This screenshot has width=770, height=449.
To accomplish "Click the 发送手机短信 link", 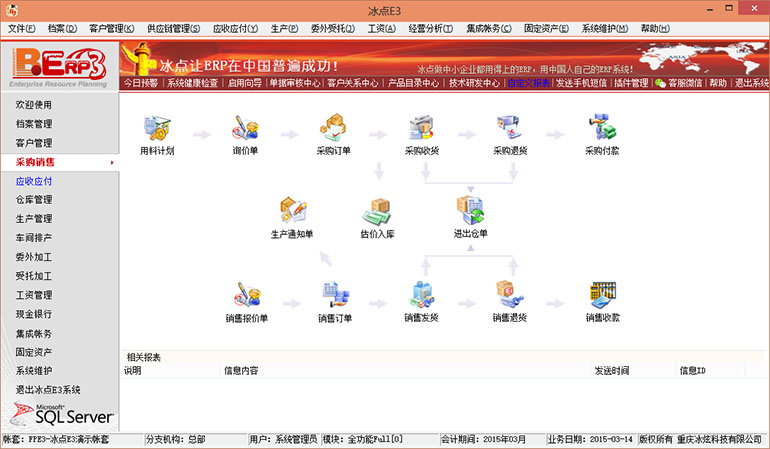I will pos(581,83).
